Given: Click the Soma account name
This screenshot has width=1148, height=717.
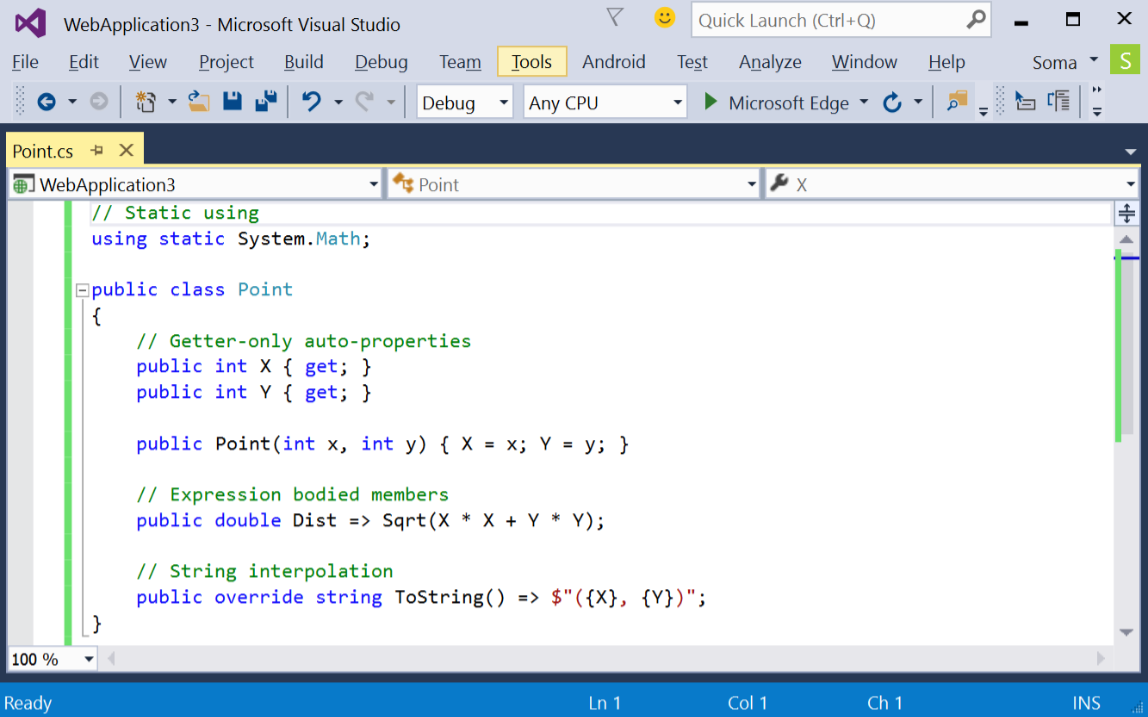Looking at the screenshot, I should click(x=1053, y=61).
